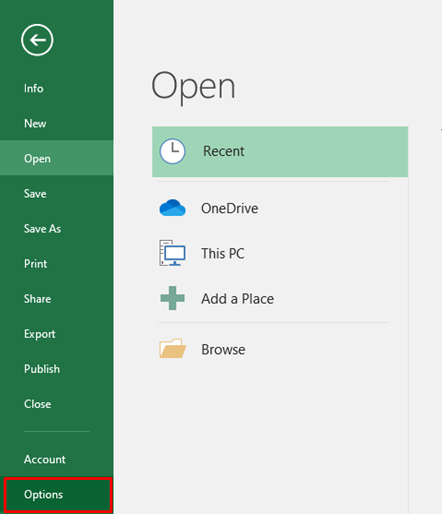Open the Info page
This screenshot has height=514, width=442.
click(57, 89)
